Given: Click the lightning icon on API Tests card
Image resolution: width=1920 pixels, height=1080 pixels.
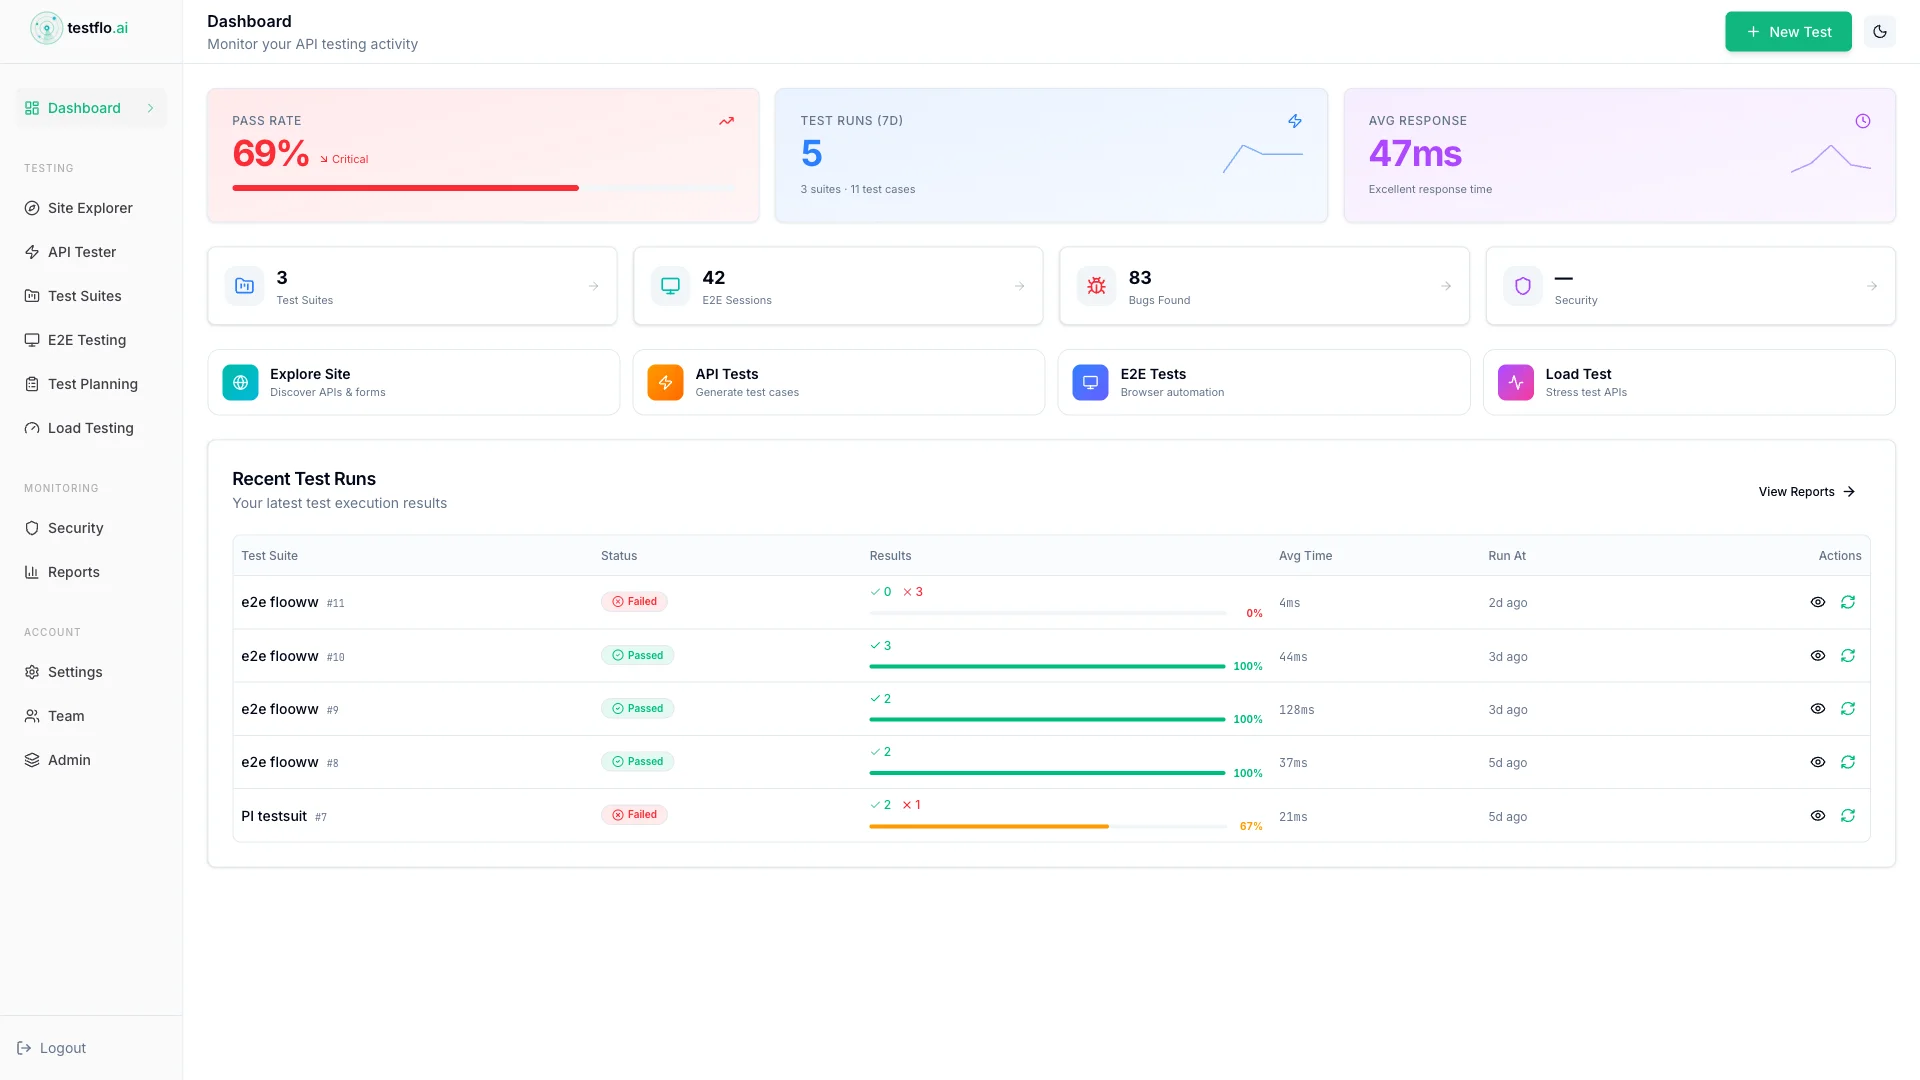Looking at the screenshot, I should point(665,382).
